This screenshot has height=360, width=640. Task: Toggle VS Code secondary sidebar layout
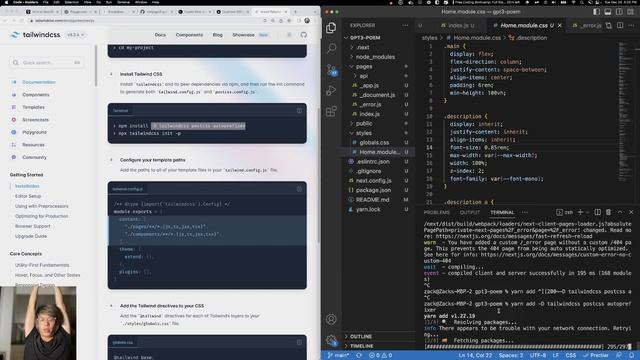619,12
